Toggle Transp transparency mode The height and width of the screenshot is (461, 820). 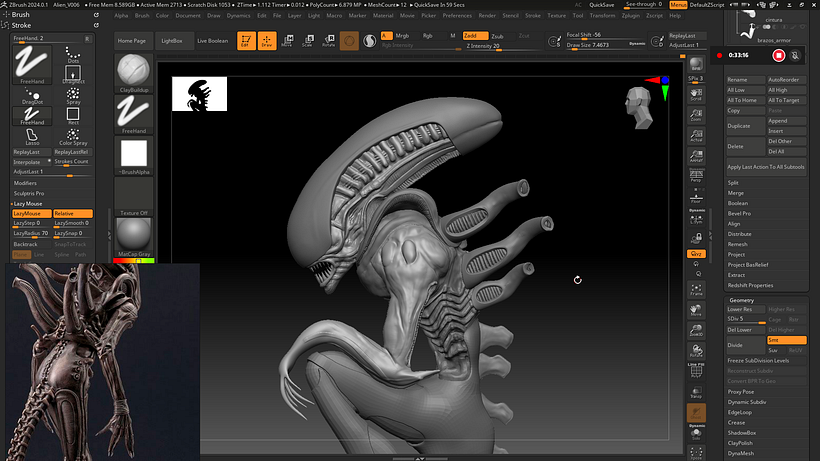click(x=696, y=392)
